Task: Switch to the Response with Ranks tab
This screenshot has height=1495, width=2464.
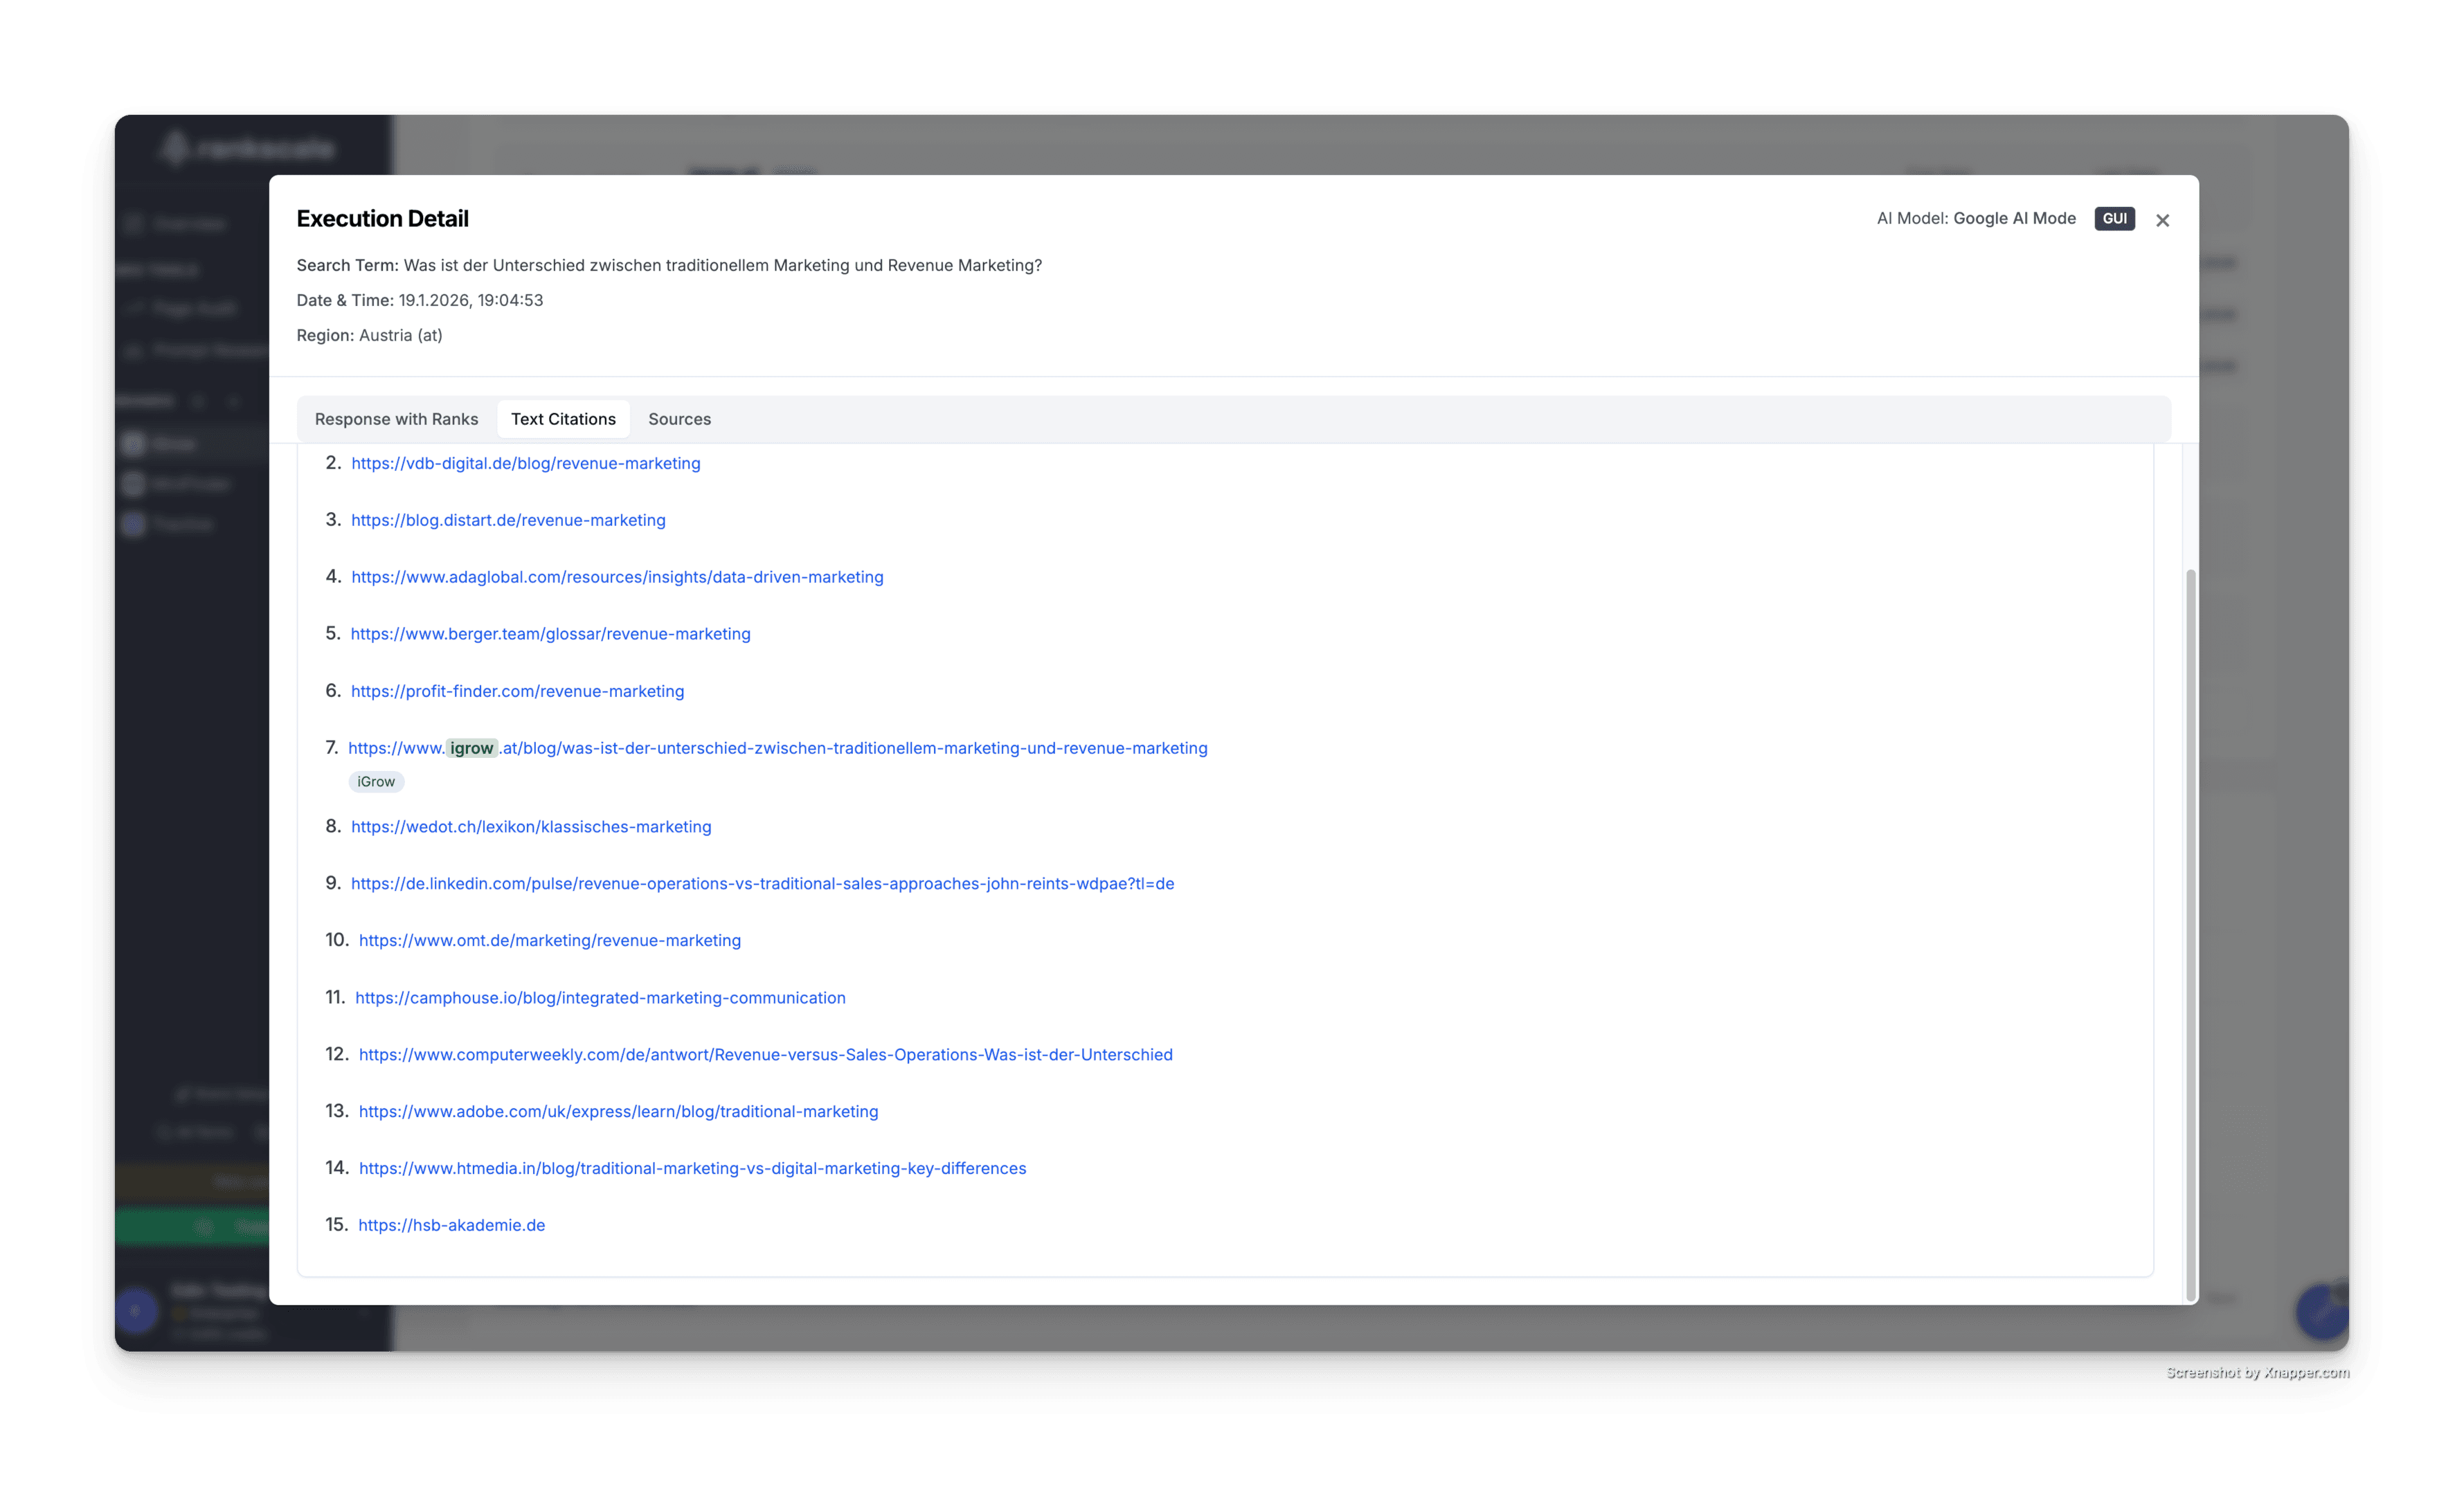Action: point(396,419)
